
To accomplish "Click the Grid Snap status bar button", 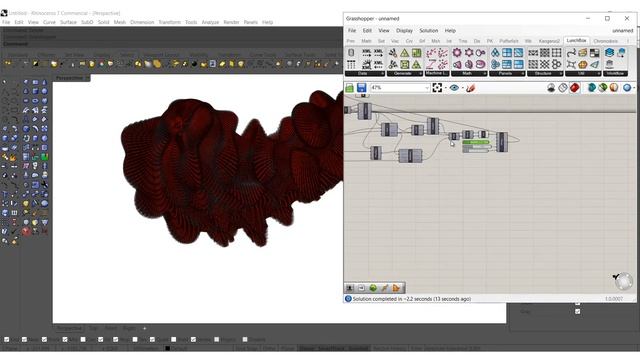I will click(247, 348).
